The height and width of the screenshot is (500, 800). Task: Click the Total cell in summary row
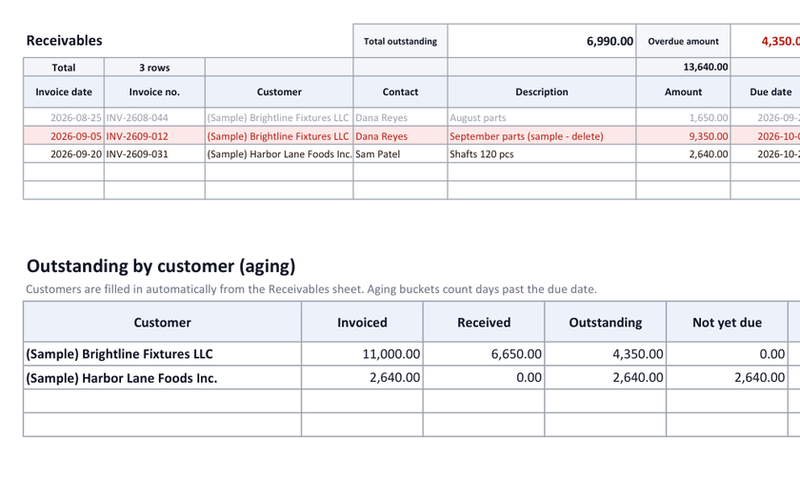pos(64,67)
